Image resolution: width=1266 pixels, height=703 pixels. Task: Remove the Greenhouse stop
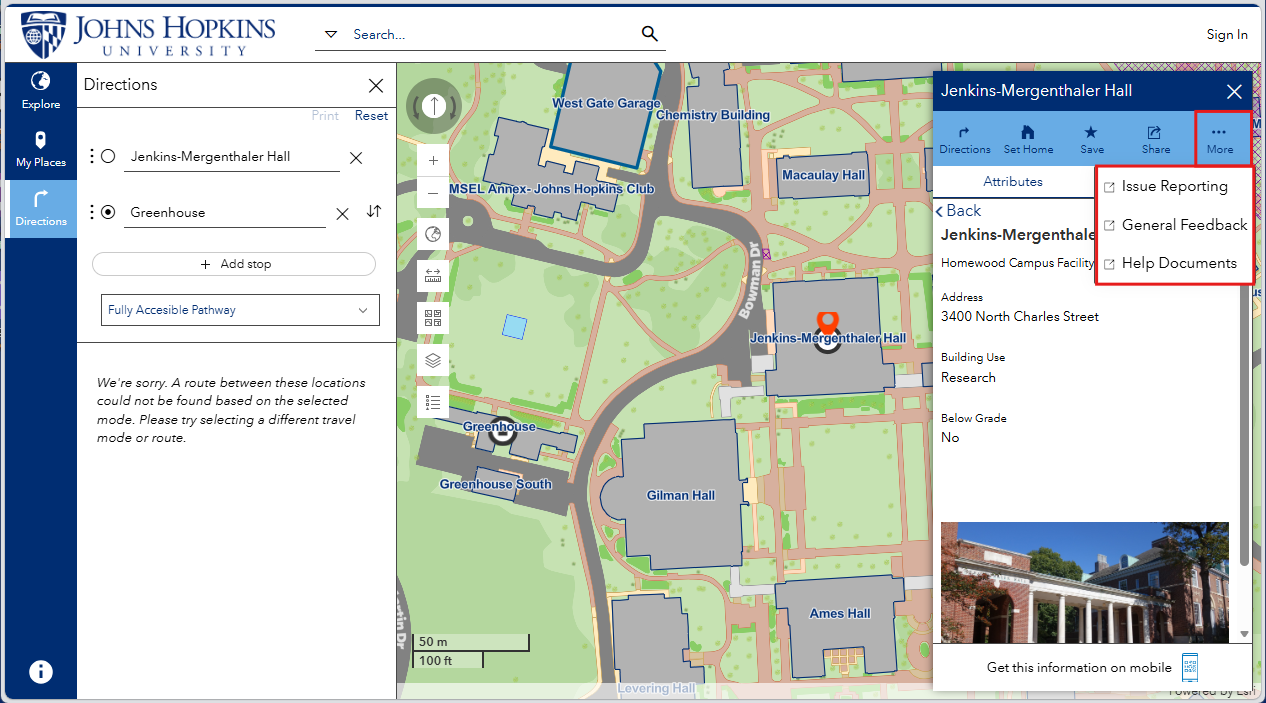[342, 213]
